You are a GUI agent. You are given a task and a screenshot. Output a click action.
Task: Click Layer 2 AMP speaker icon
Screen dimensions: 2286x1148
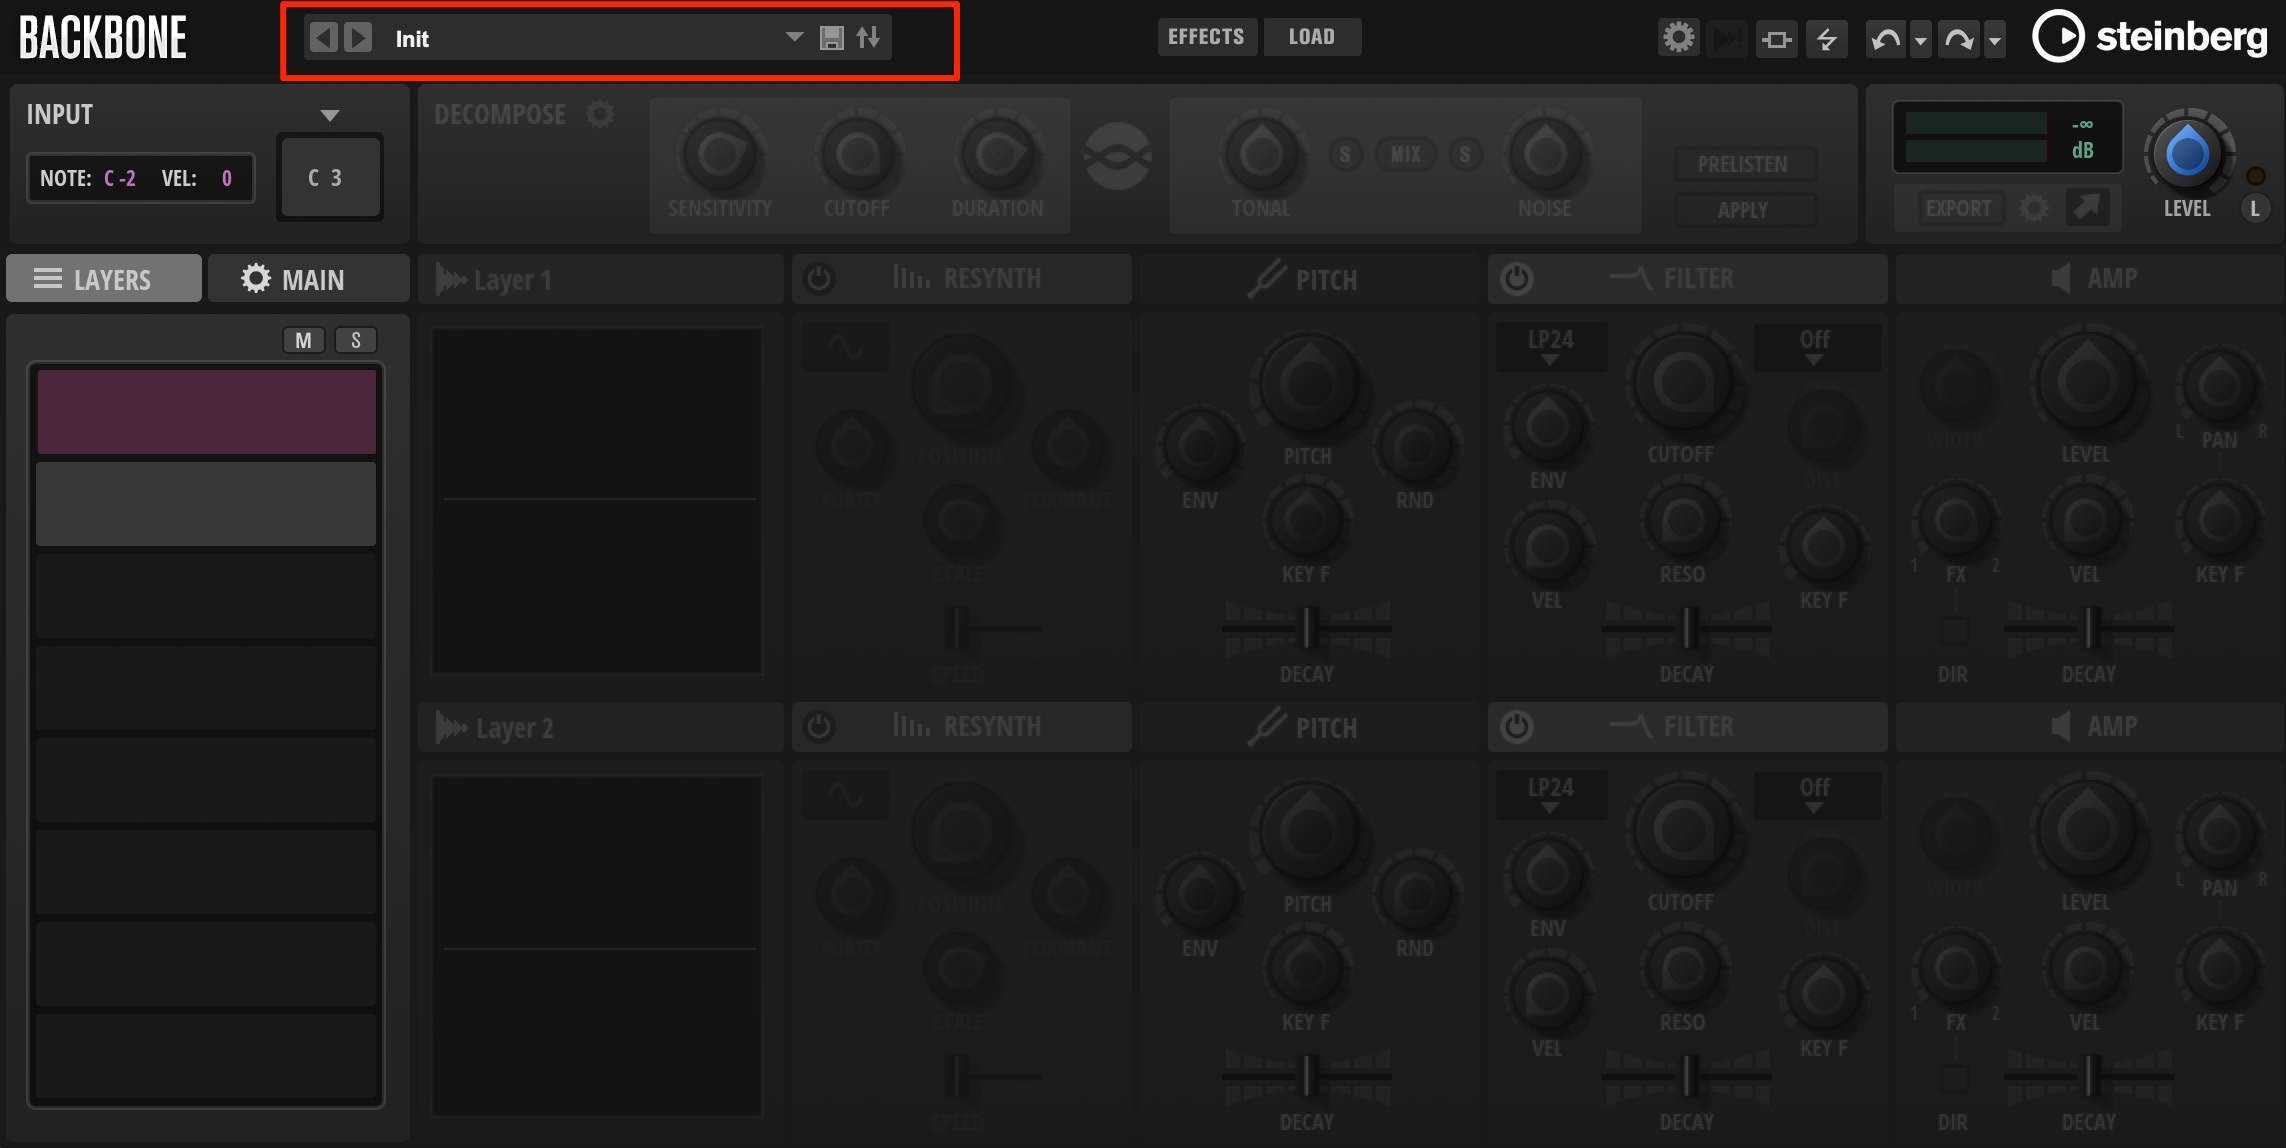(x=2061, y=726)
